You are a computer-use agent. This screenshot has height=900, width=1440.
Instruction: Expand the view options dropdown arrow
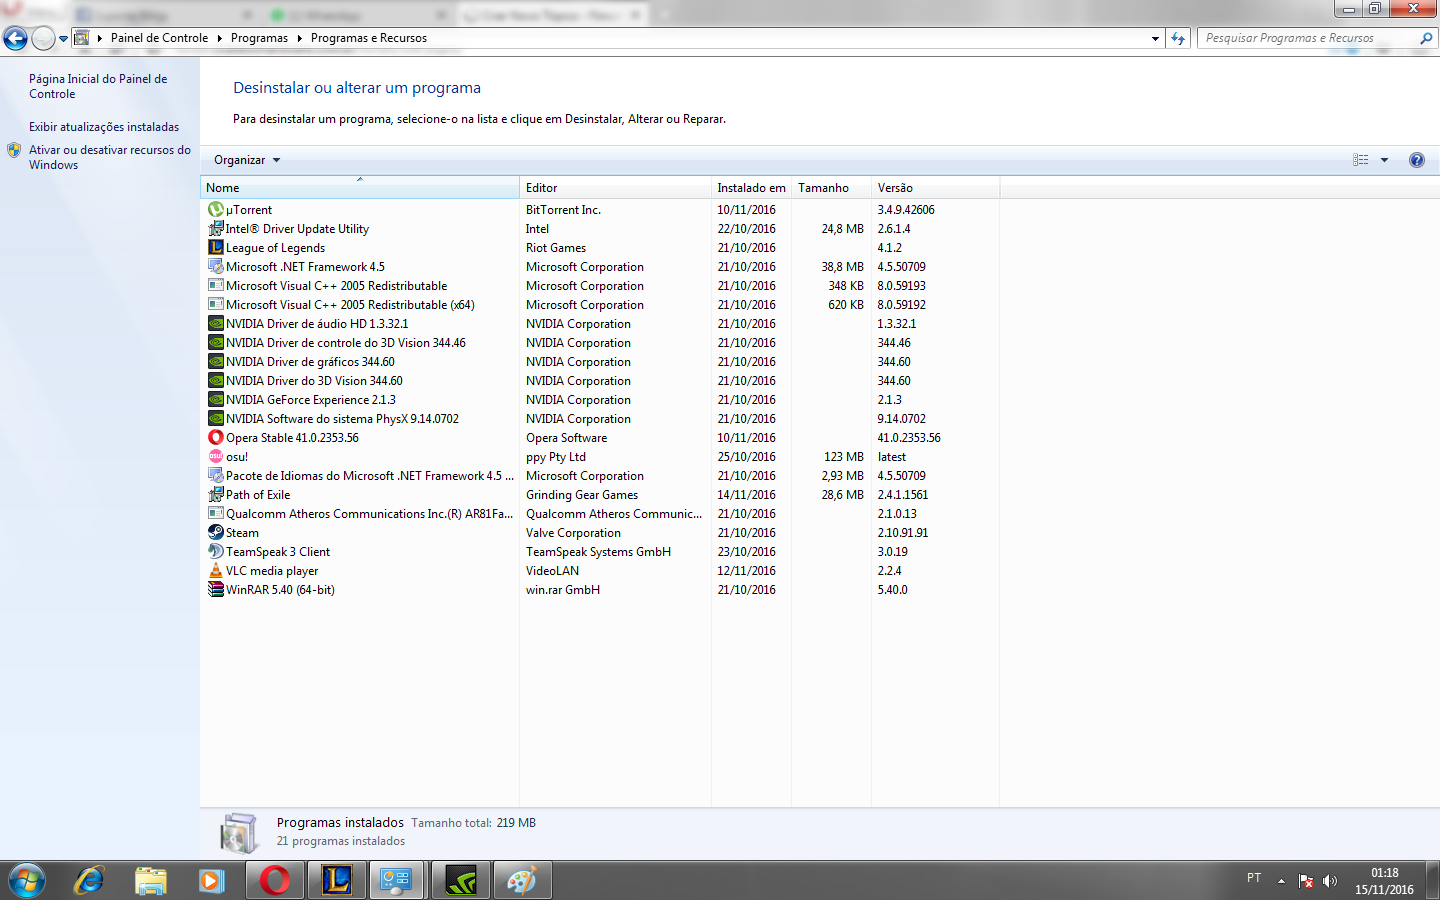[1385, 160]
